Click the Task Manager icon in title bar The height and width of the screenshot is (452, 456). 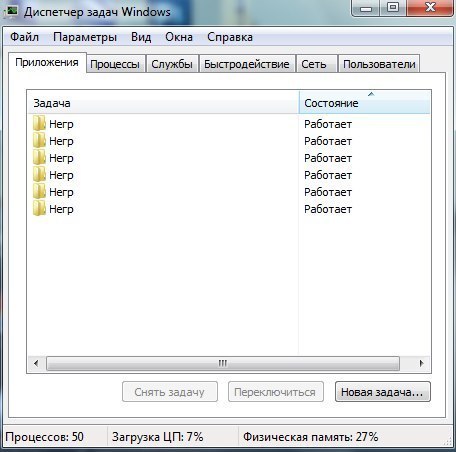click(12, 11)
